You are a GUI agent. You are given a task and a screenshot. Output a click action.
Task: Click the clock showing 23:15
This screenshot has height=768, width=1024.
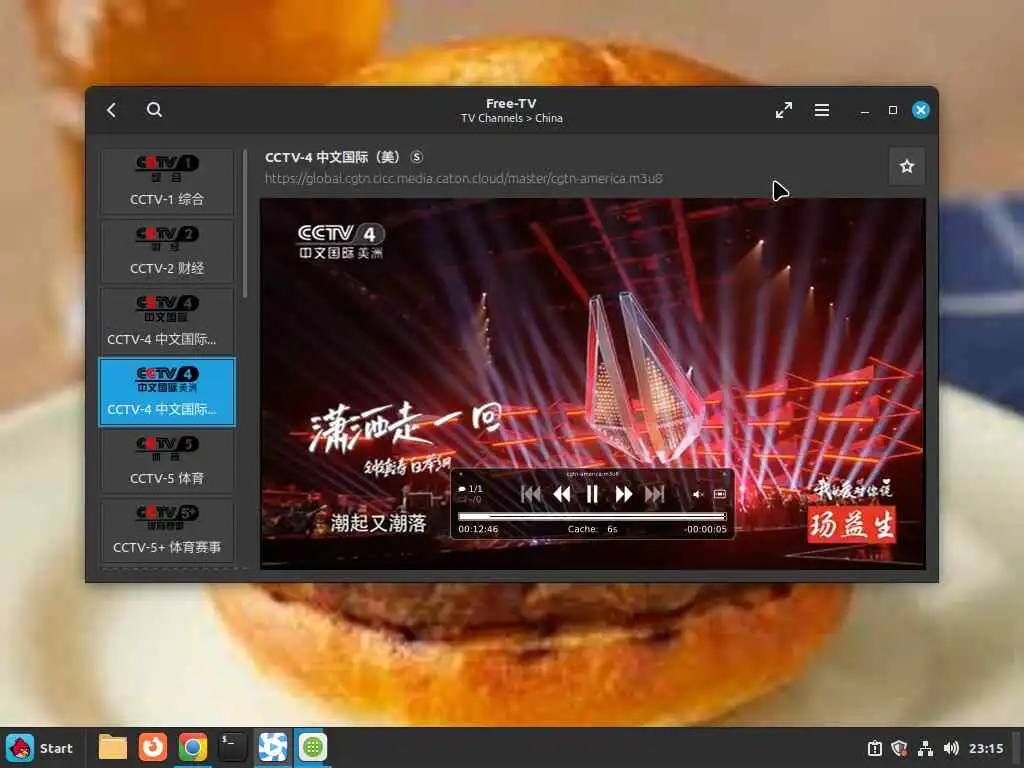(x=985, y=748)
